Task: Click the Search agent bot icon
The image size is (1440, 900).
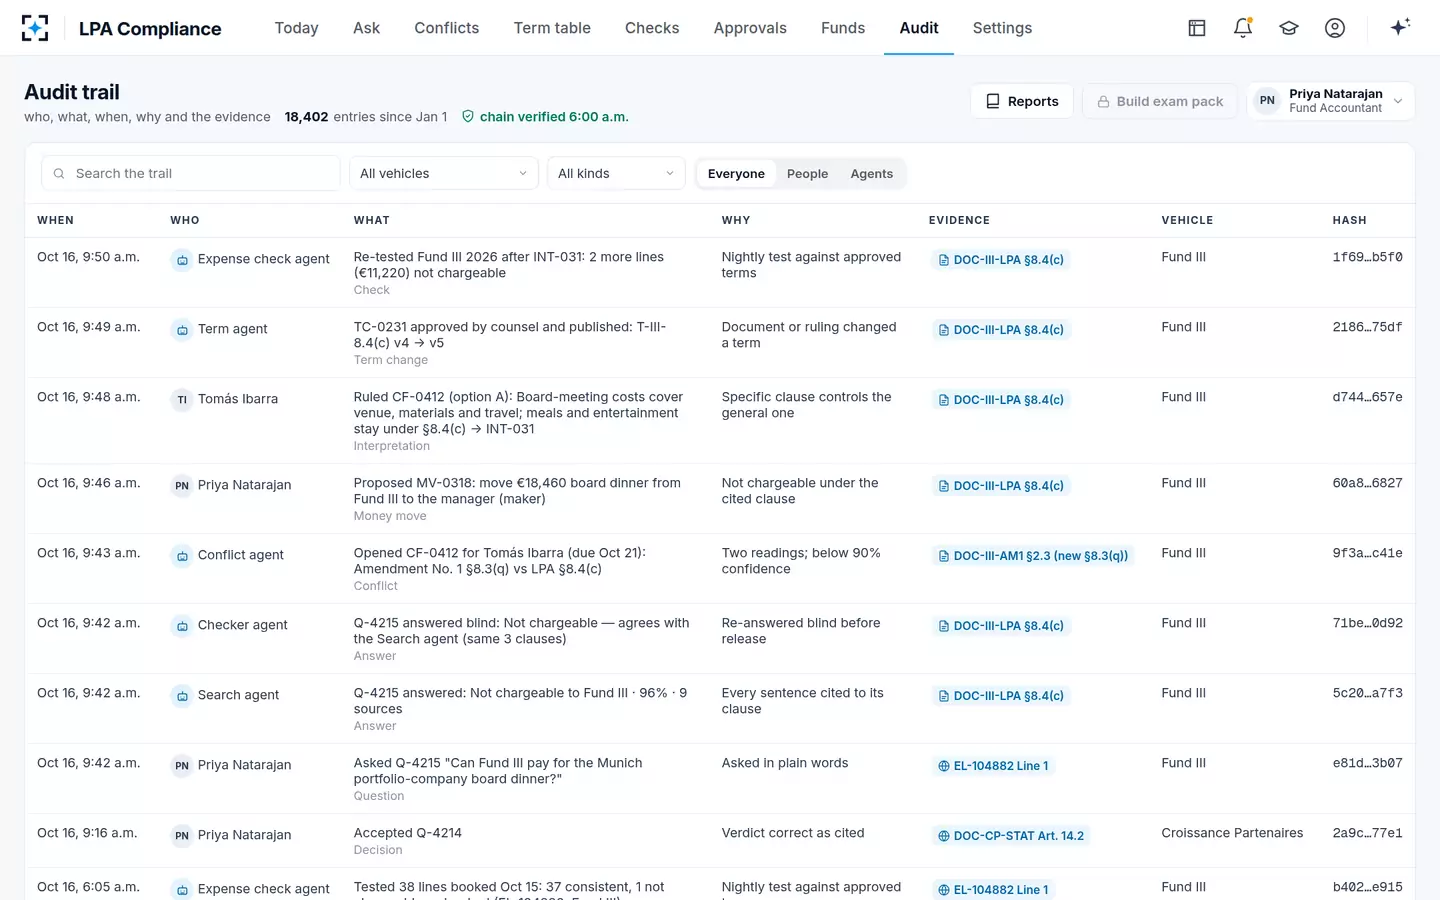Action: (x=182, y=695)
